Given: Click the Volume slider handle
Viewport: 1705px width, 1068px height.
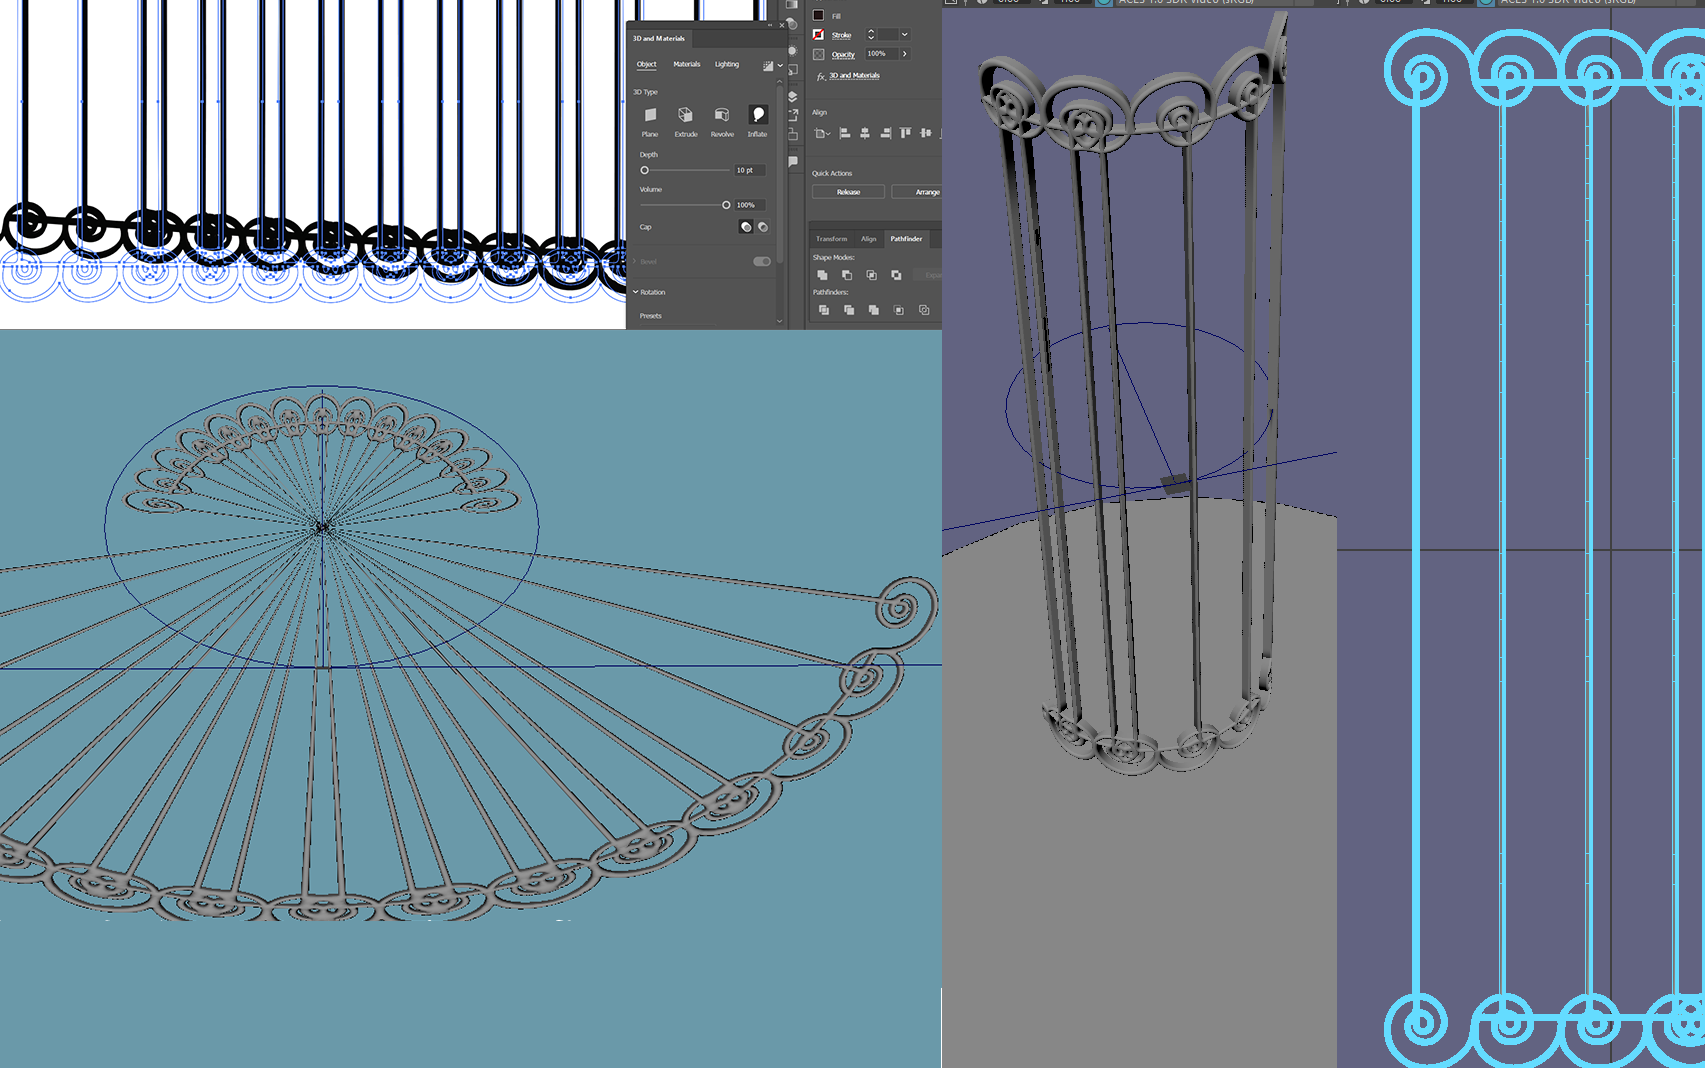Looking at the screenshot, I should point(726,205).
